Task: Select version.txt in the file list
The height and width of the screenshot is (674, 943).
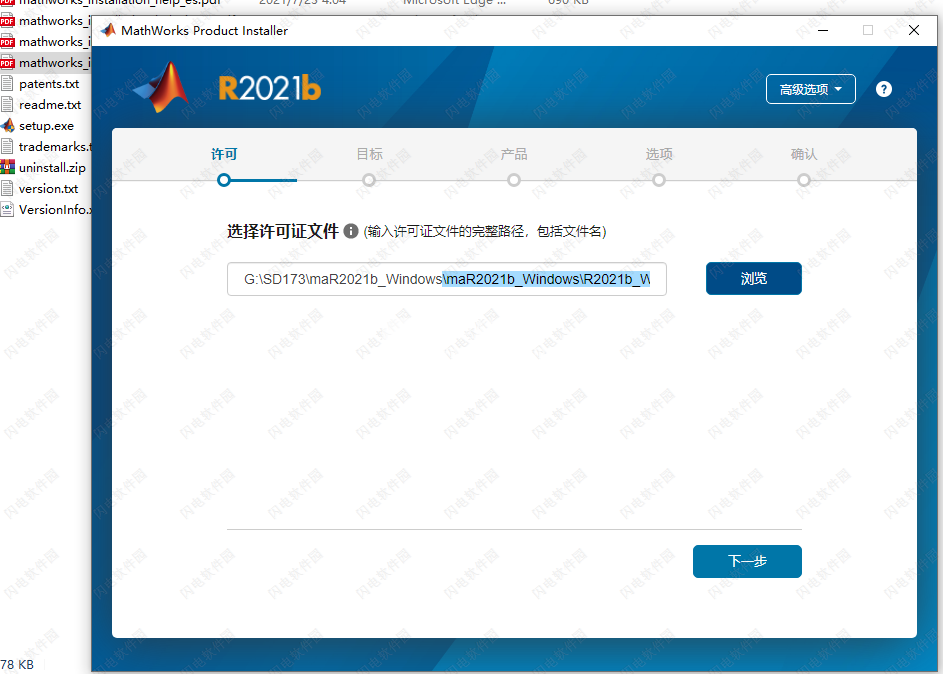Action: 48,189
